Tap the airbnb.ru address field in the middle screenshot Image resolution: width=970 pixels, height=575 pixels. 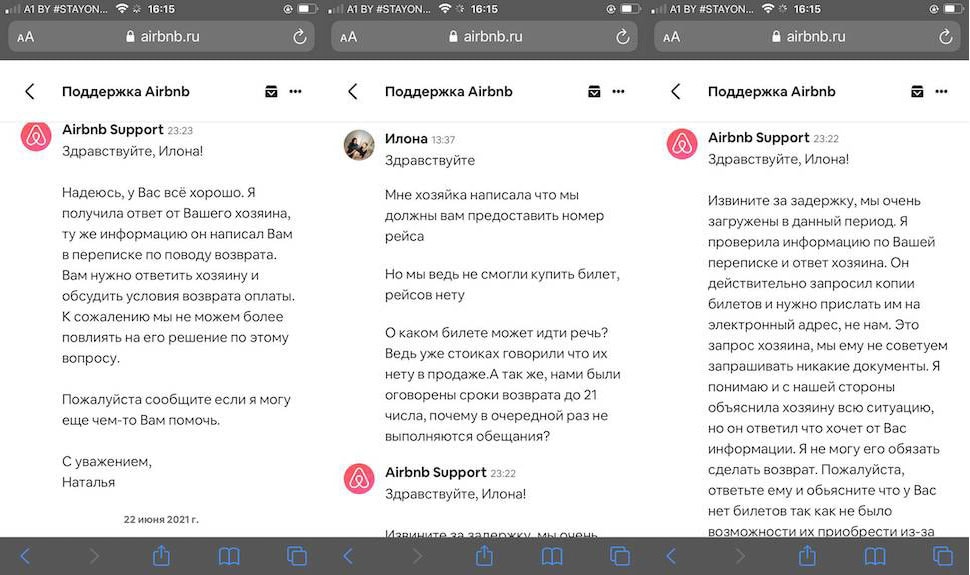point(485,37)
